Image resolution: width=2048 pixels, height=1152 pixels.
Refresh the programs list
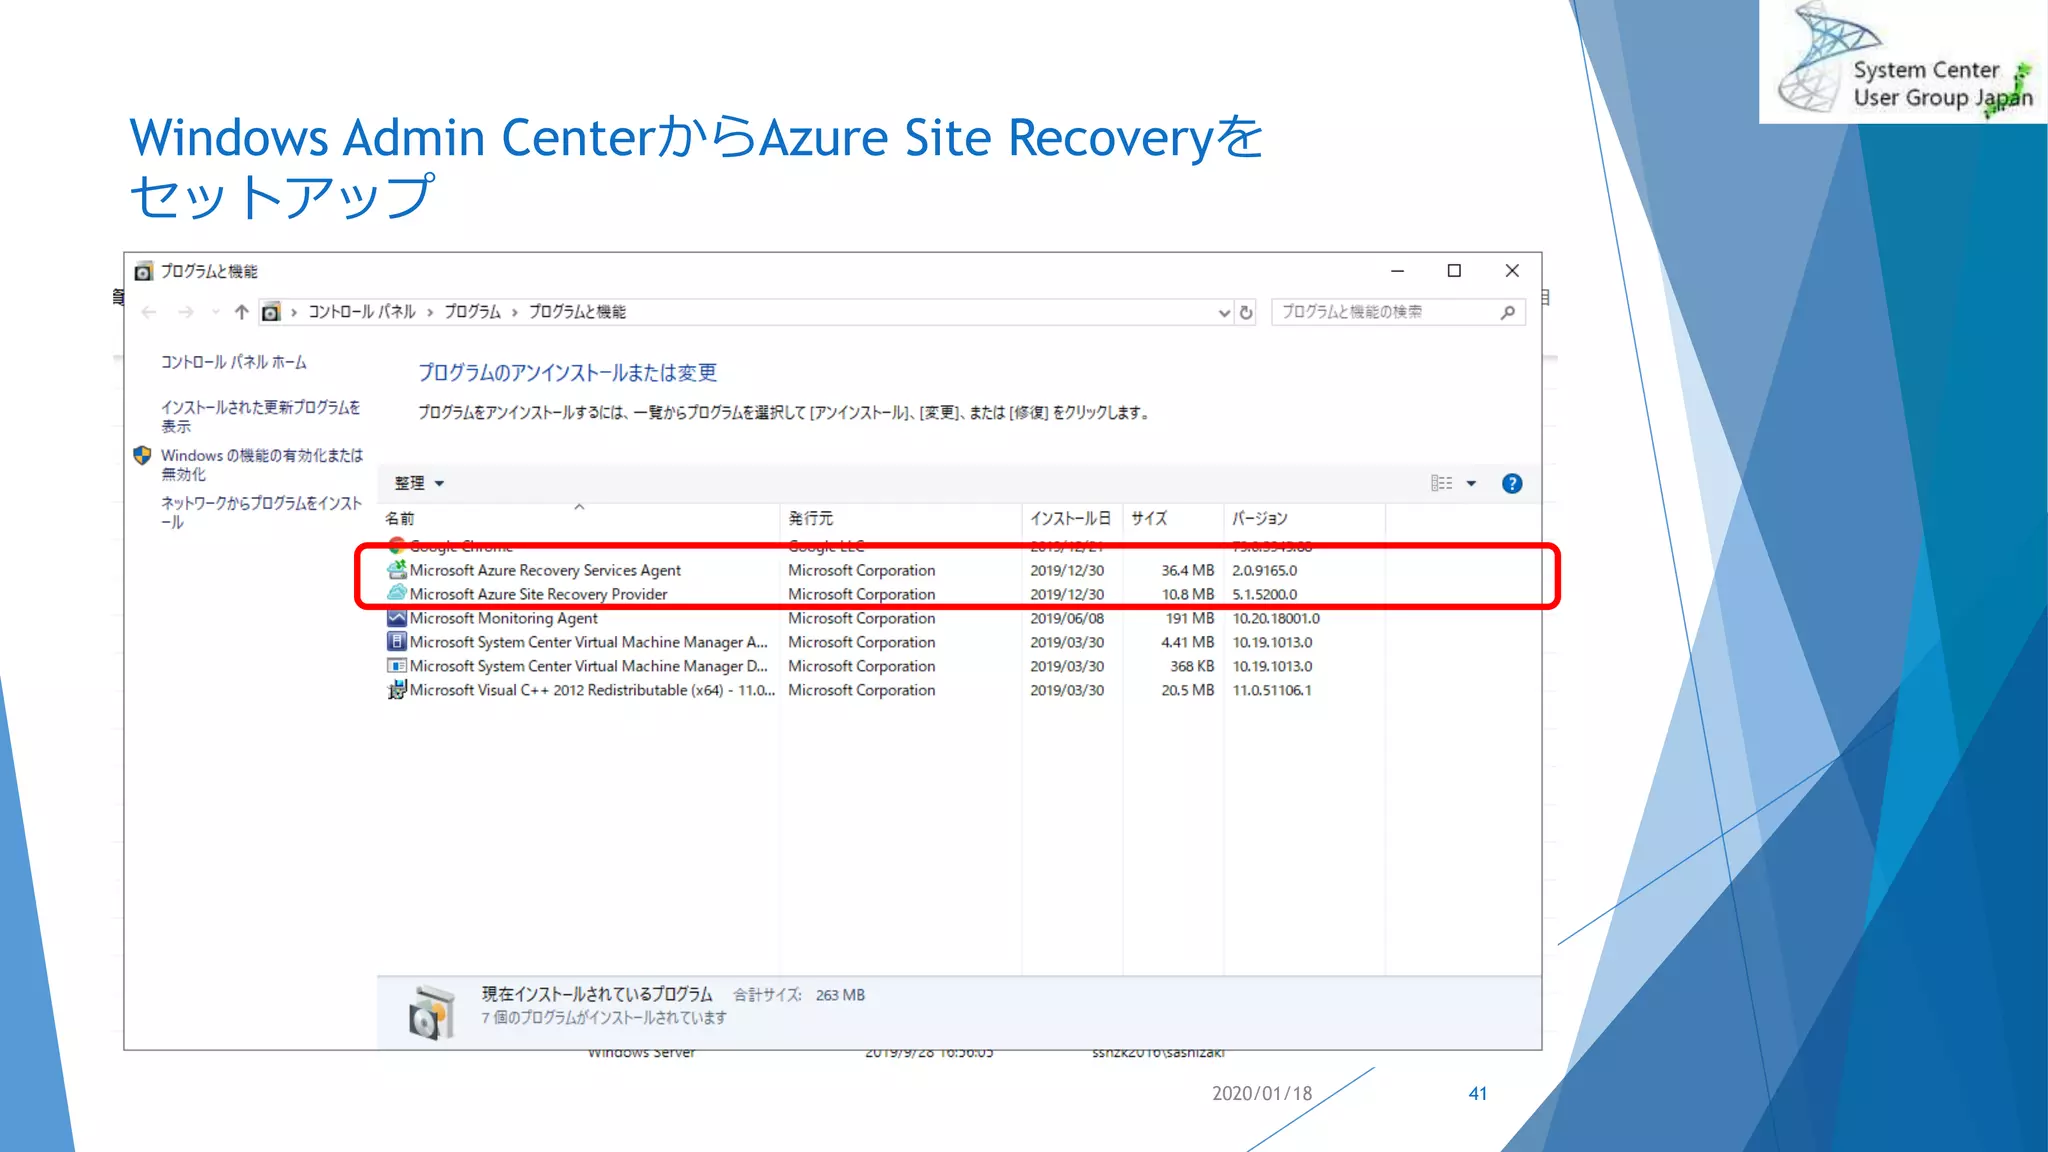pos(1246,313)
